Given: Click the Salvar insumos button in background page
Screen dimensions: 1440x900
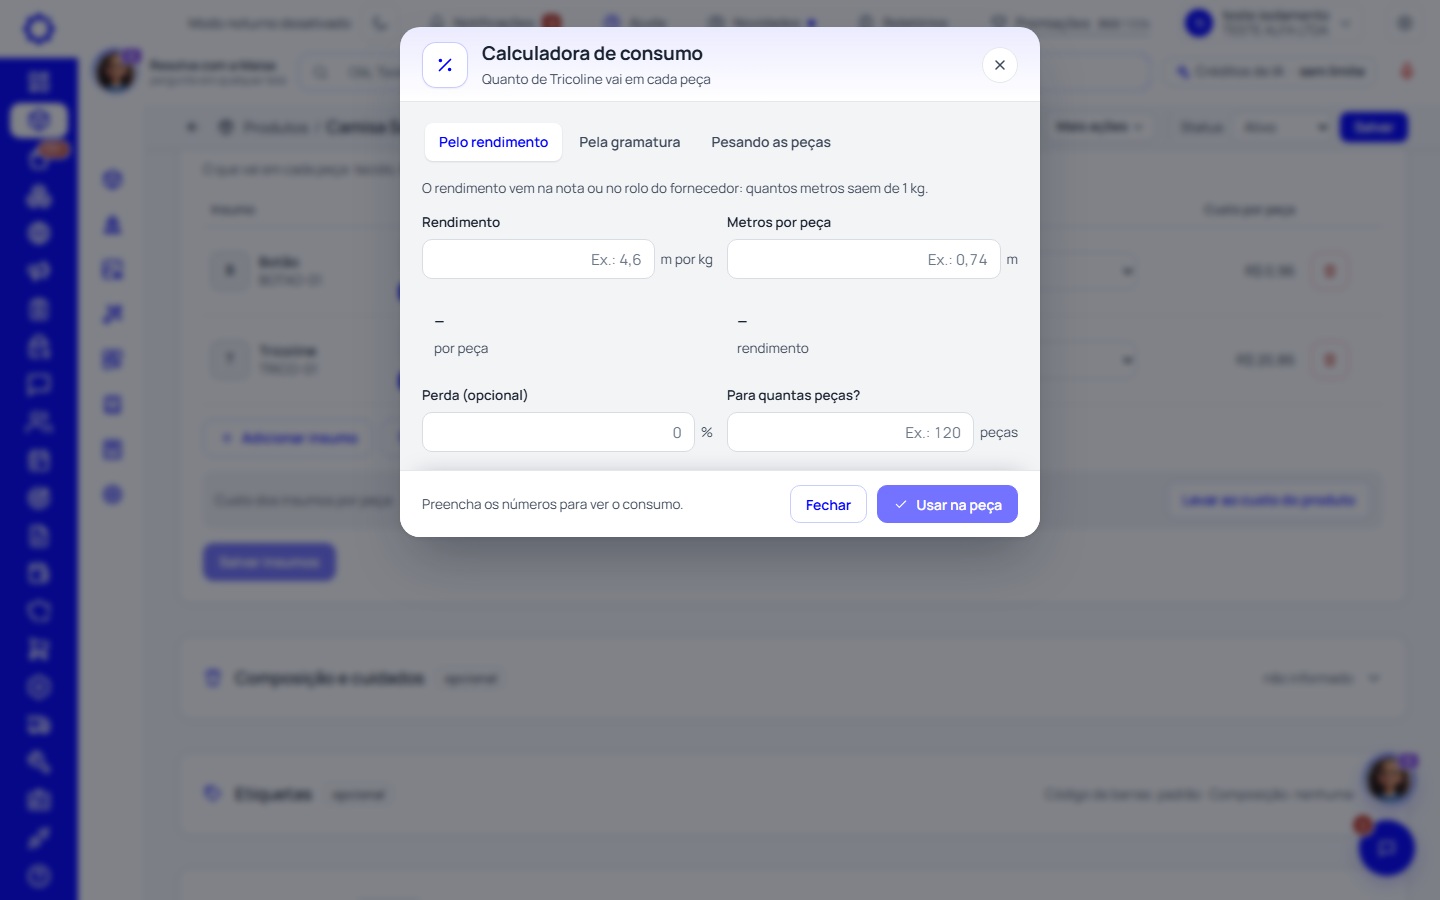Looking at the screenshot, I should coord(270,562).
